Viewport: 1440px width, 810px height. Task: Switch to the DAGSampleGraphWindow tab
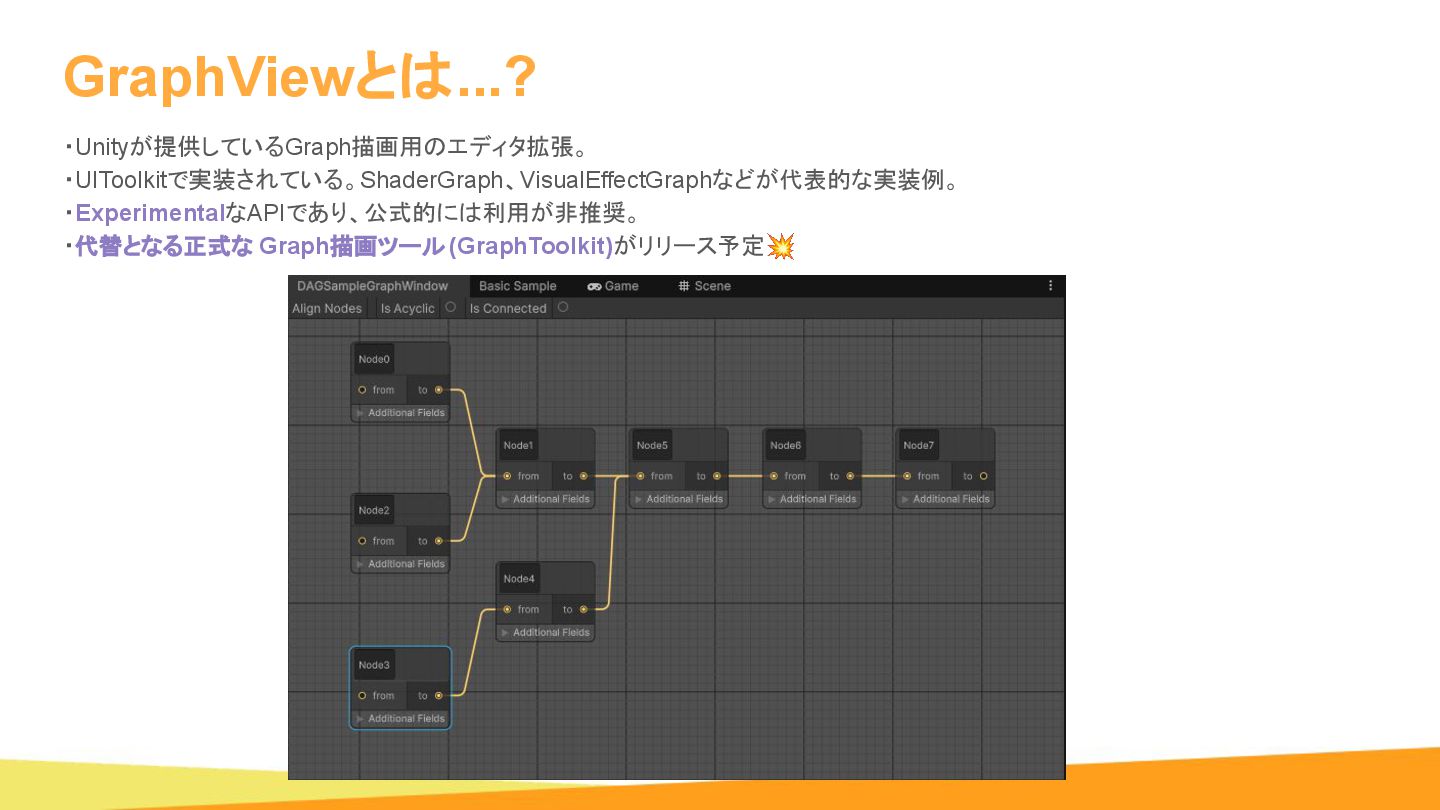pyautogui.click(x=373, y=286)
